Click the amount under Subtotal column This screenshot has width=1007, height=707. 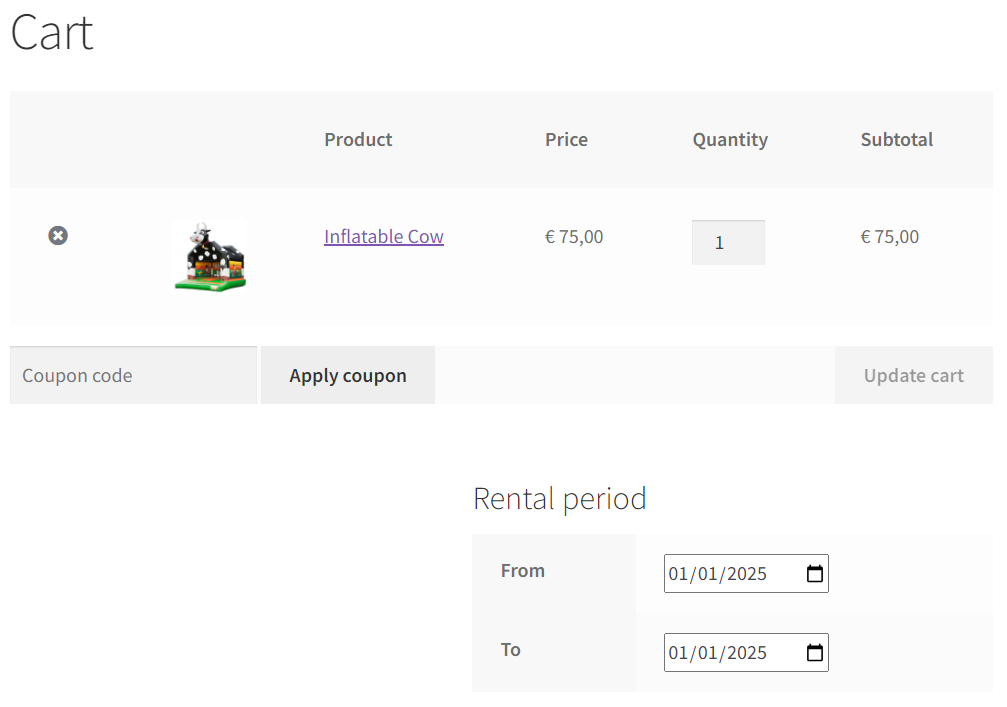point(889,237)
